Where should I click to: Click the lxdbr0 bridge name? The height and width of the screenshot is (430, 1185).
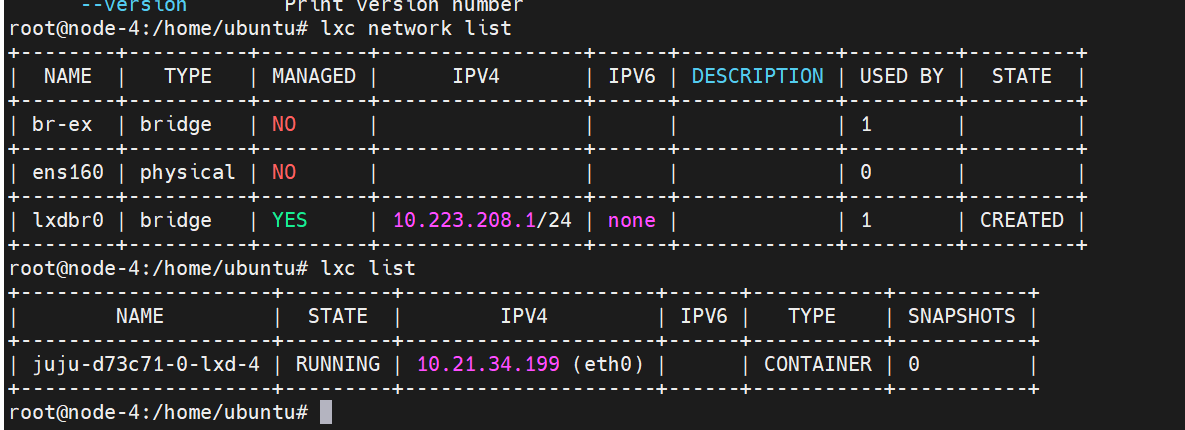pyautogui.click(x=67, y=220)
